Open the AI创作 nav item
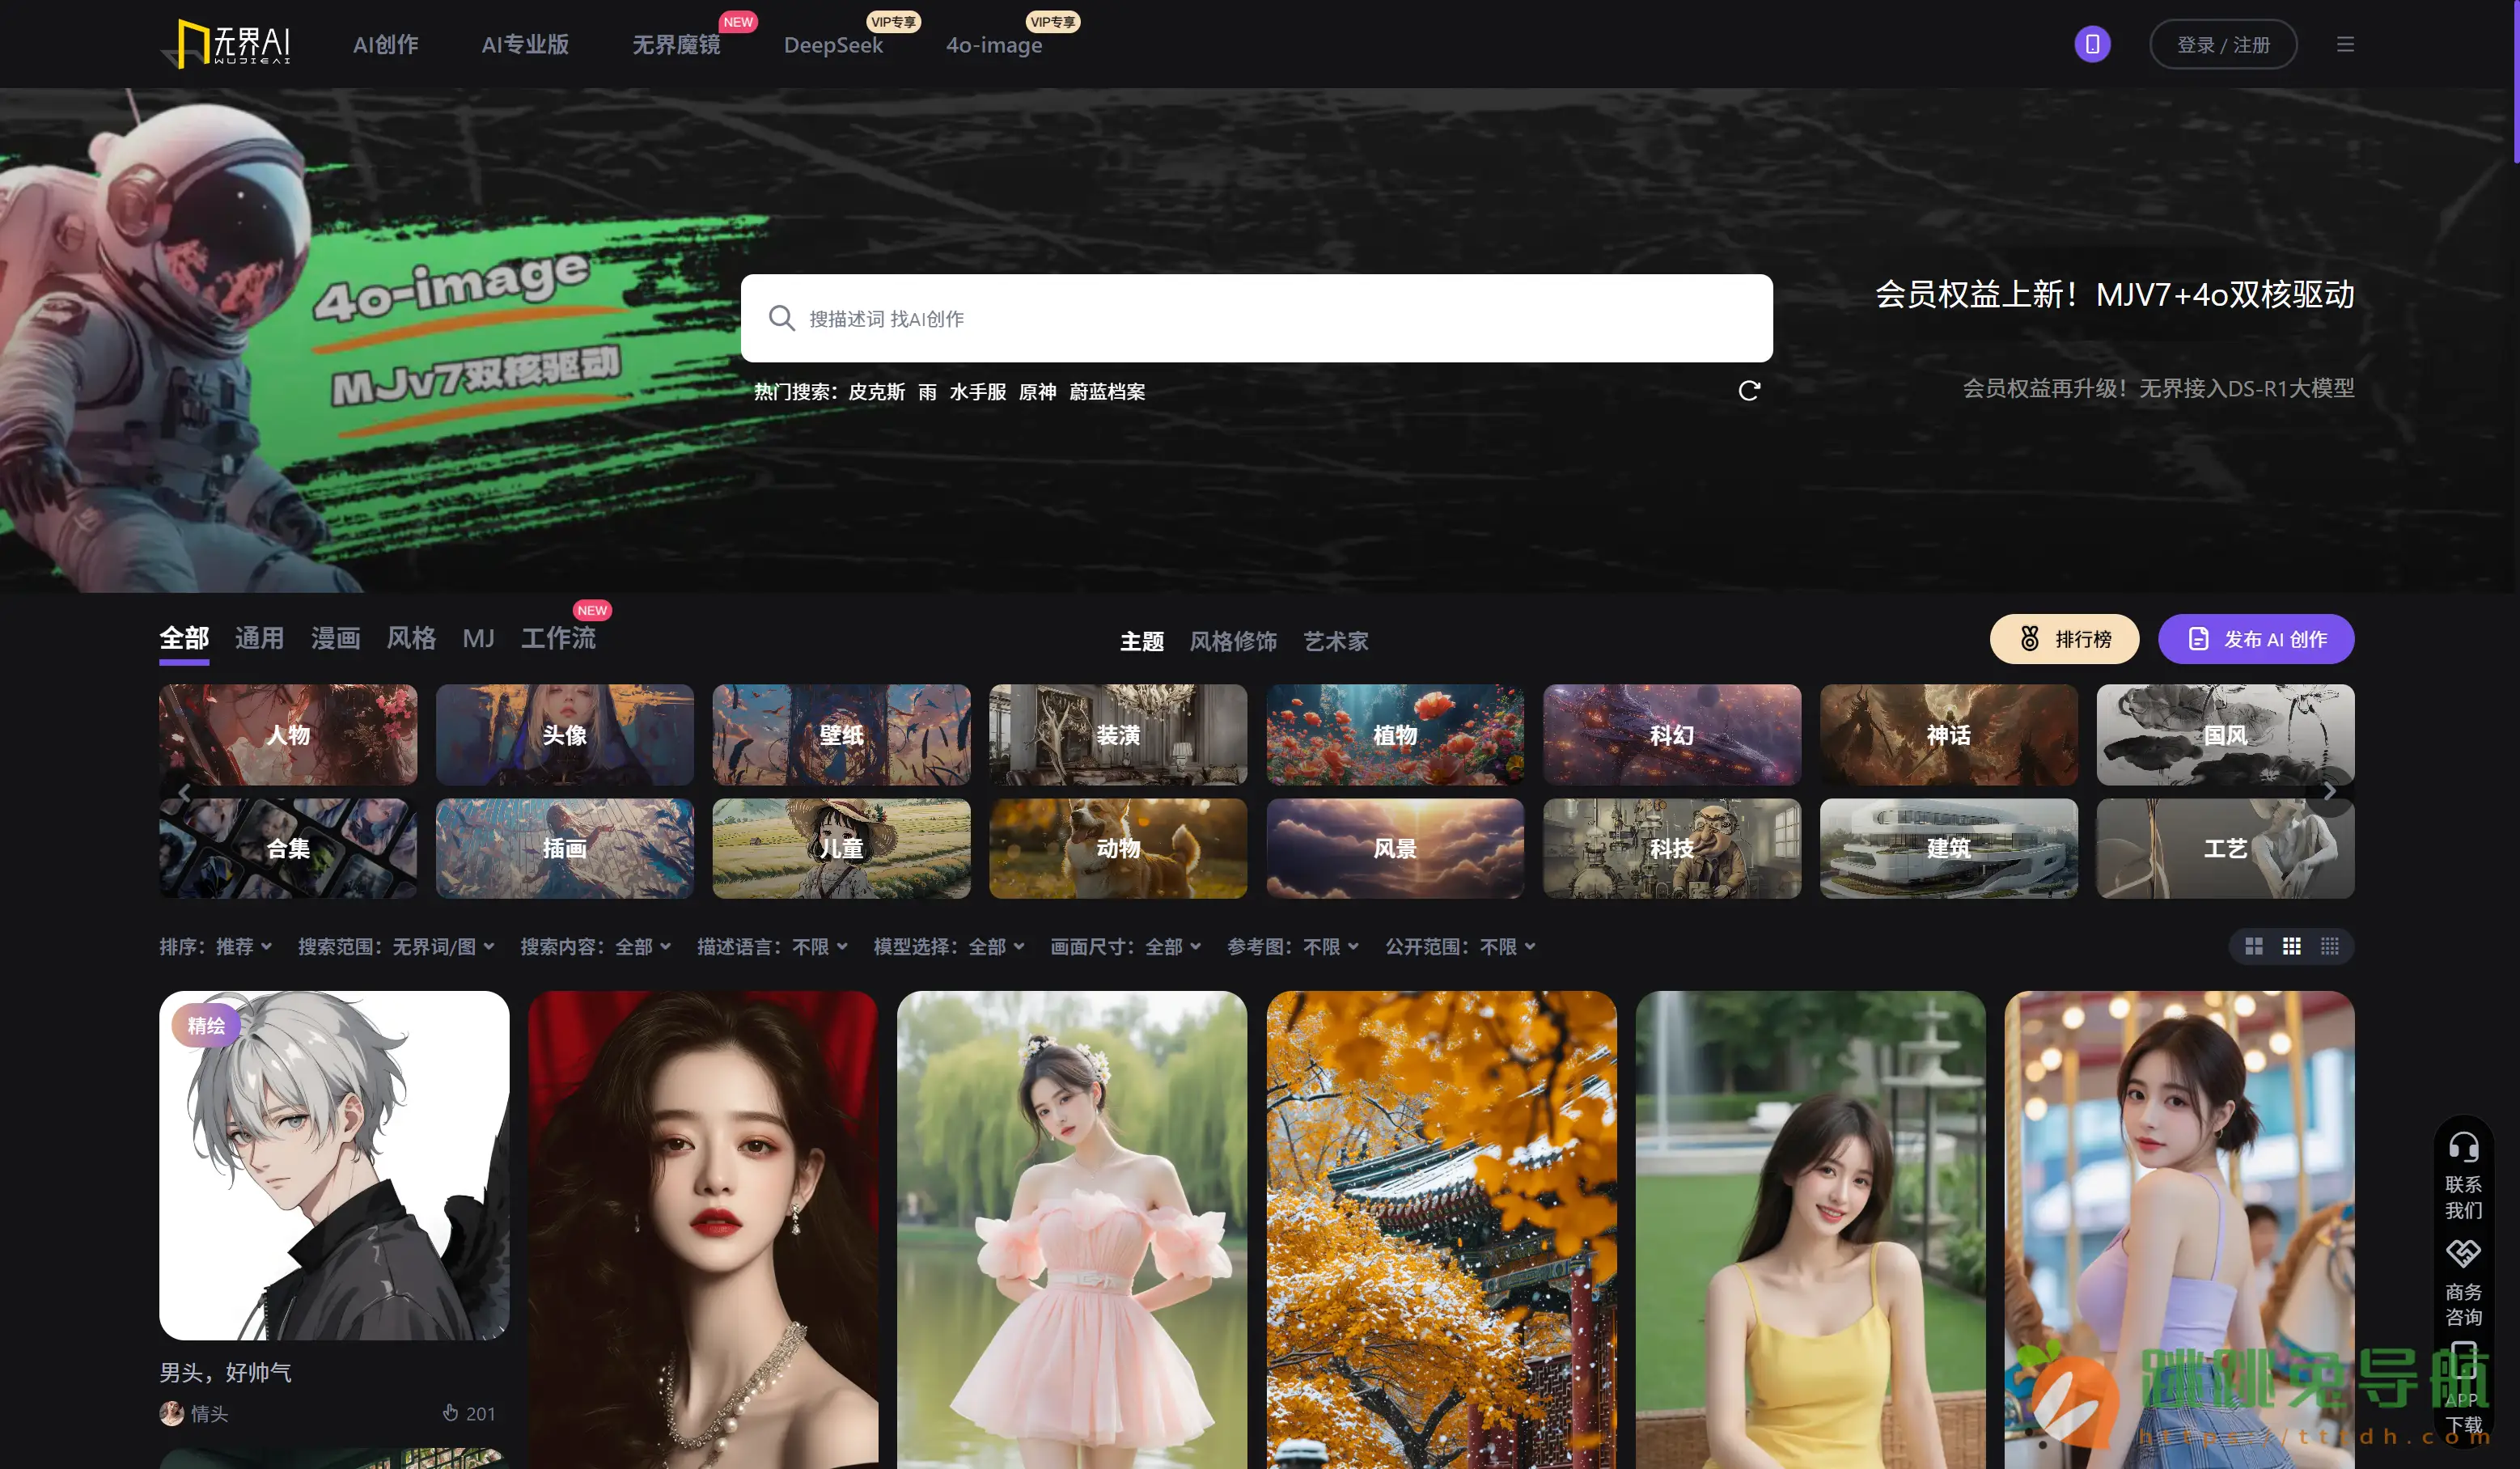This screenshot has height=1469, width=2520. [x=386, y=45]
